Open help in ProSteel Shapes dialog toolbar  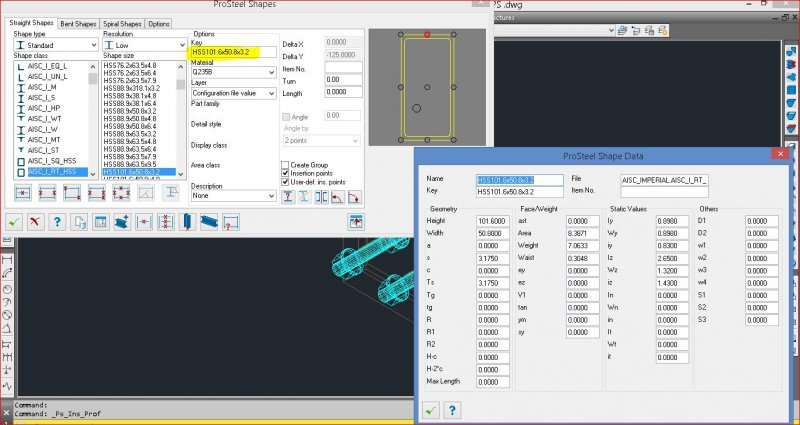(57, 222)
